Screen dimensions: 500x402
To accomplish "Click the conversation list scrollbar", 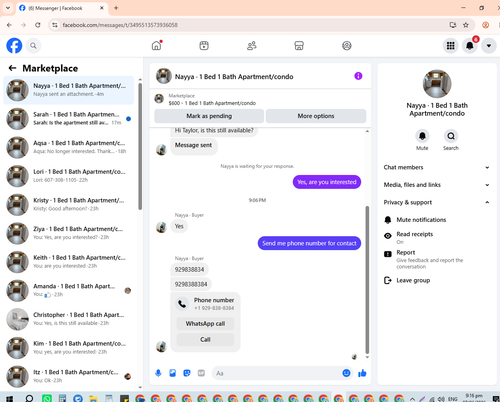I will (140, 146).
